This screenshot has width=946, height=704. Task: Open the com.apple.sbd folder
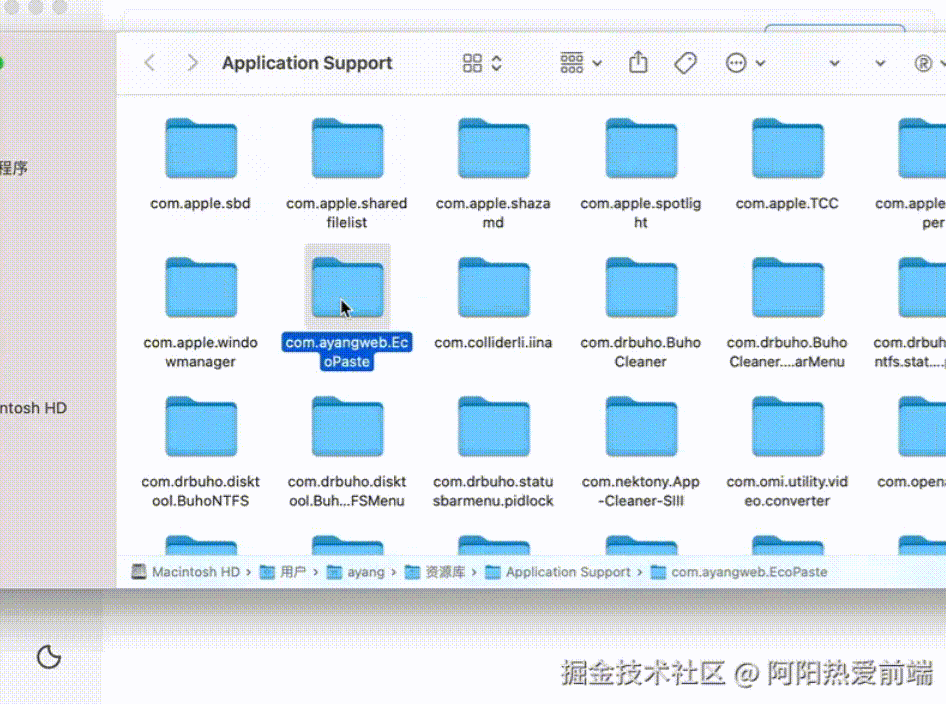[x=201, y=148]
